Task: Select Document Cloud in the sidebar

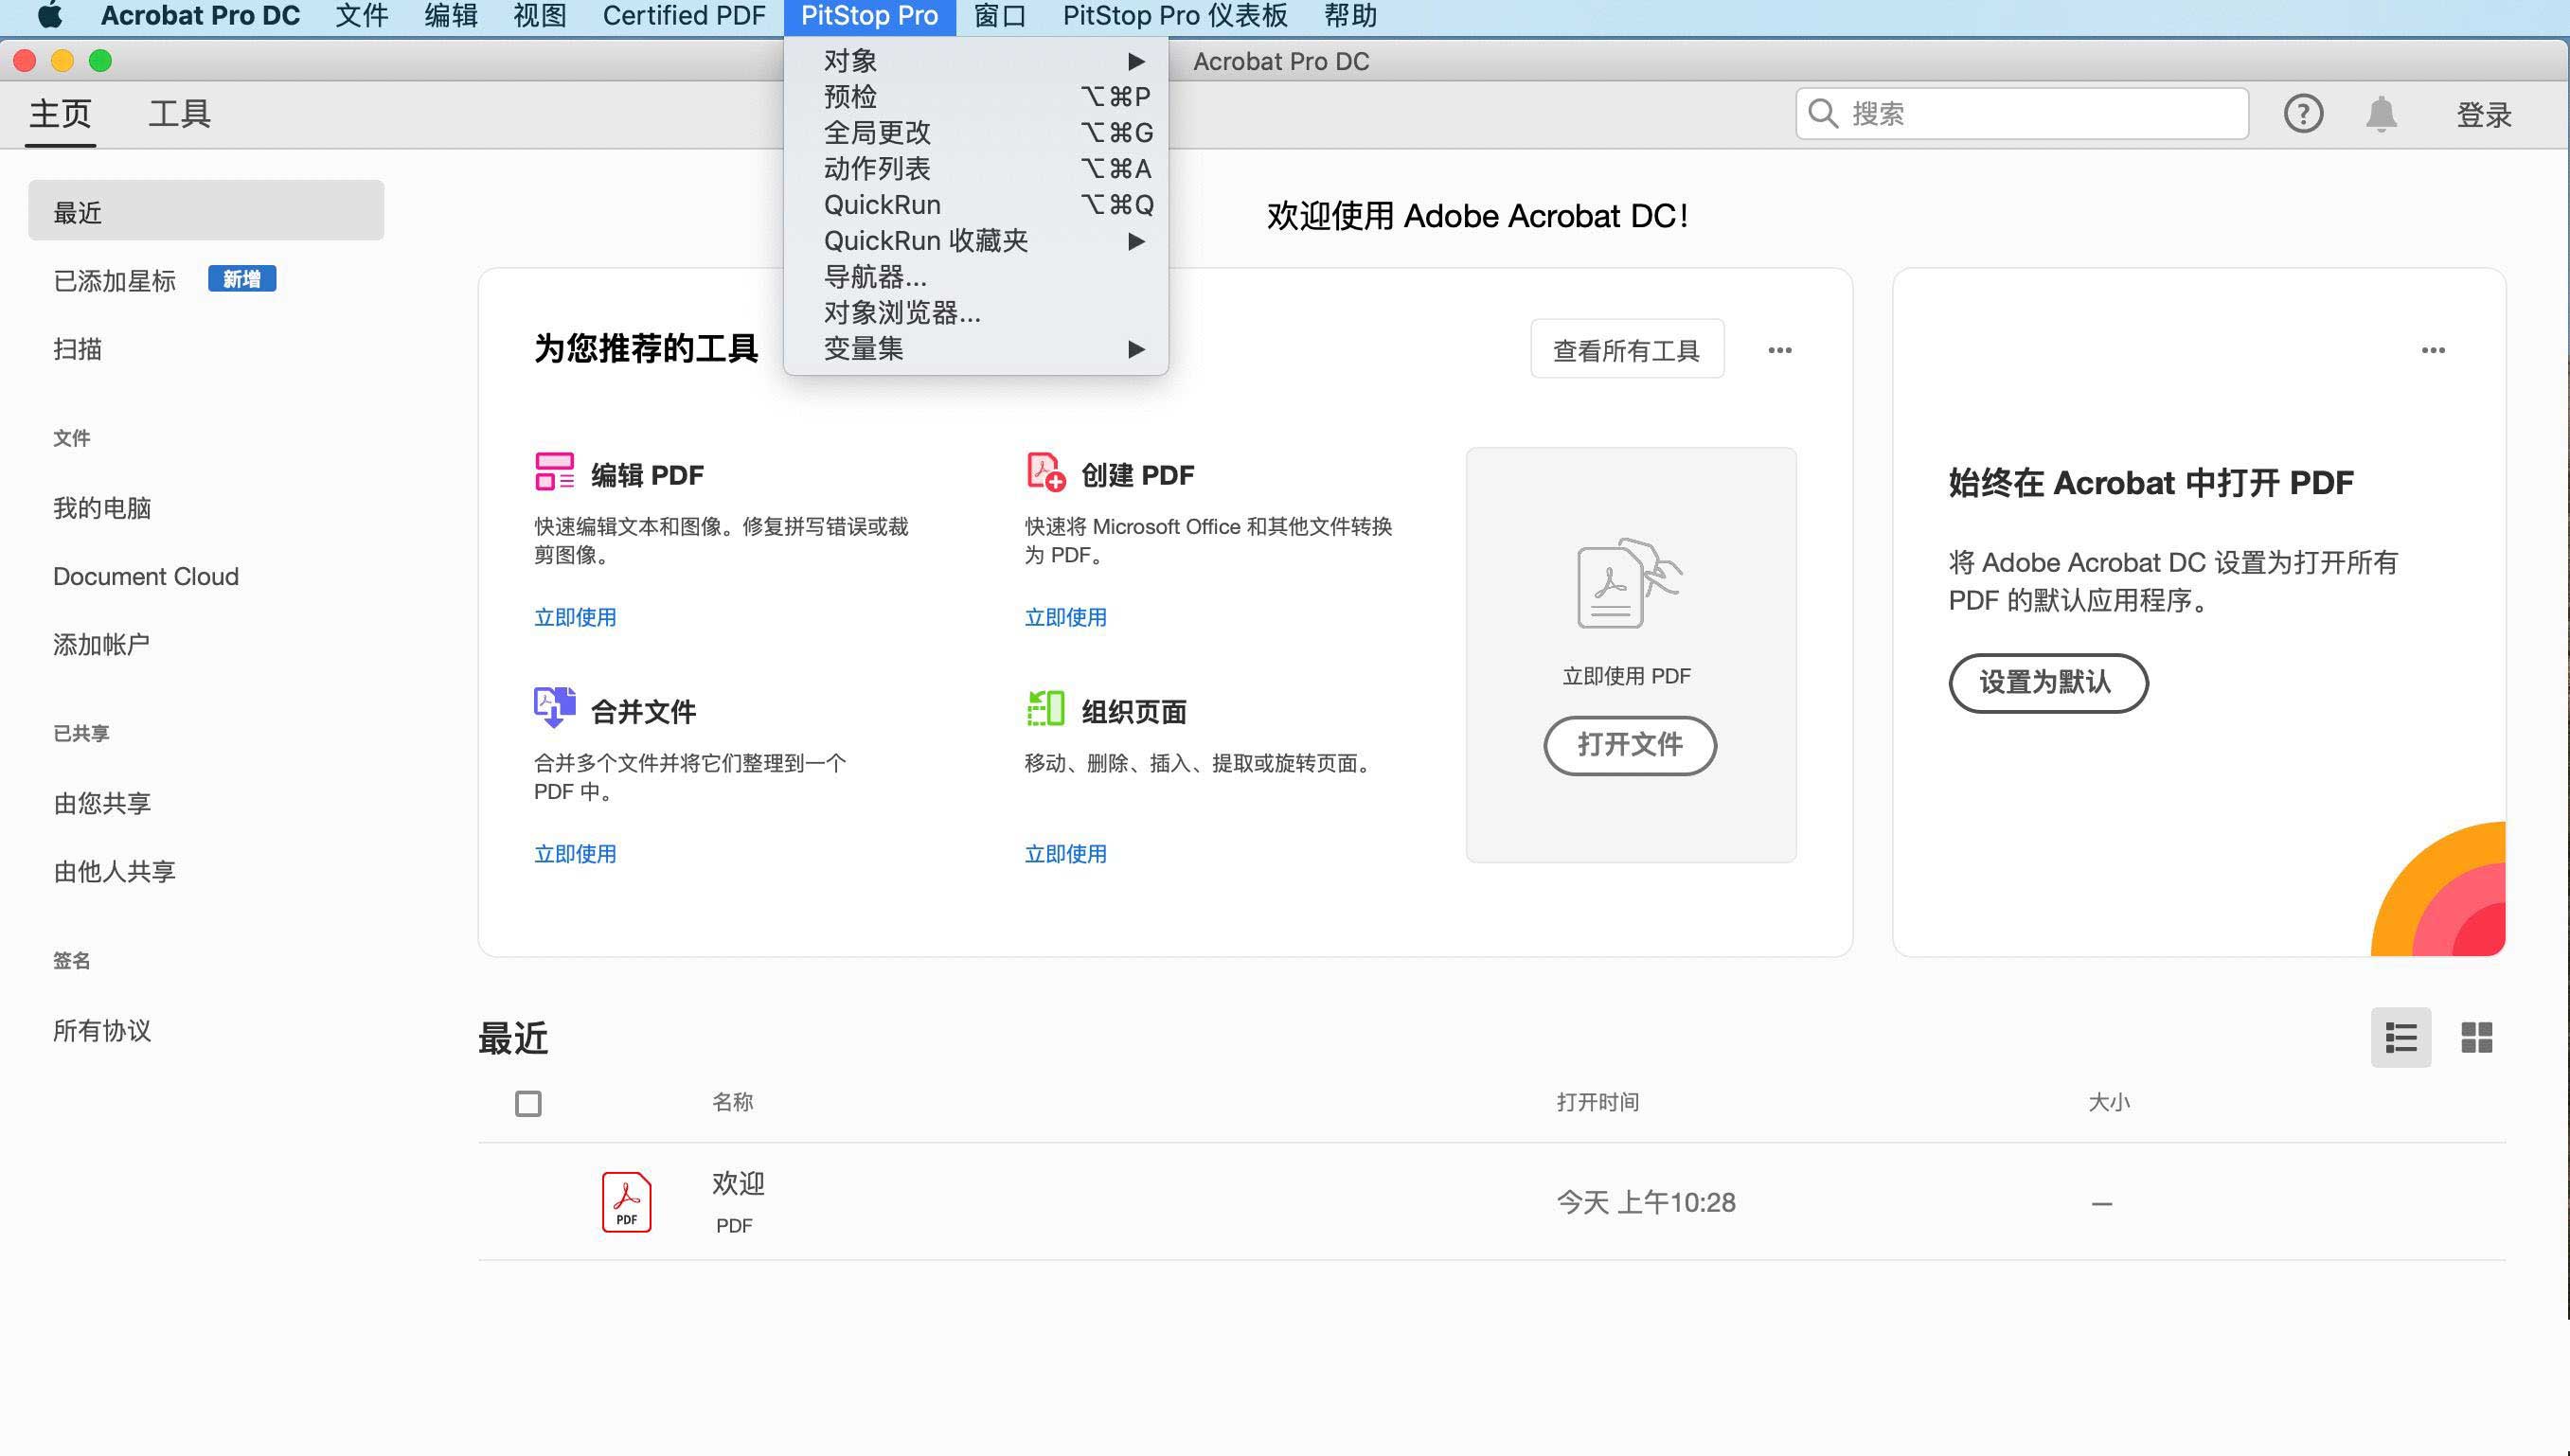Action: (146, 577)
